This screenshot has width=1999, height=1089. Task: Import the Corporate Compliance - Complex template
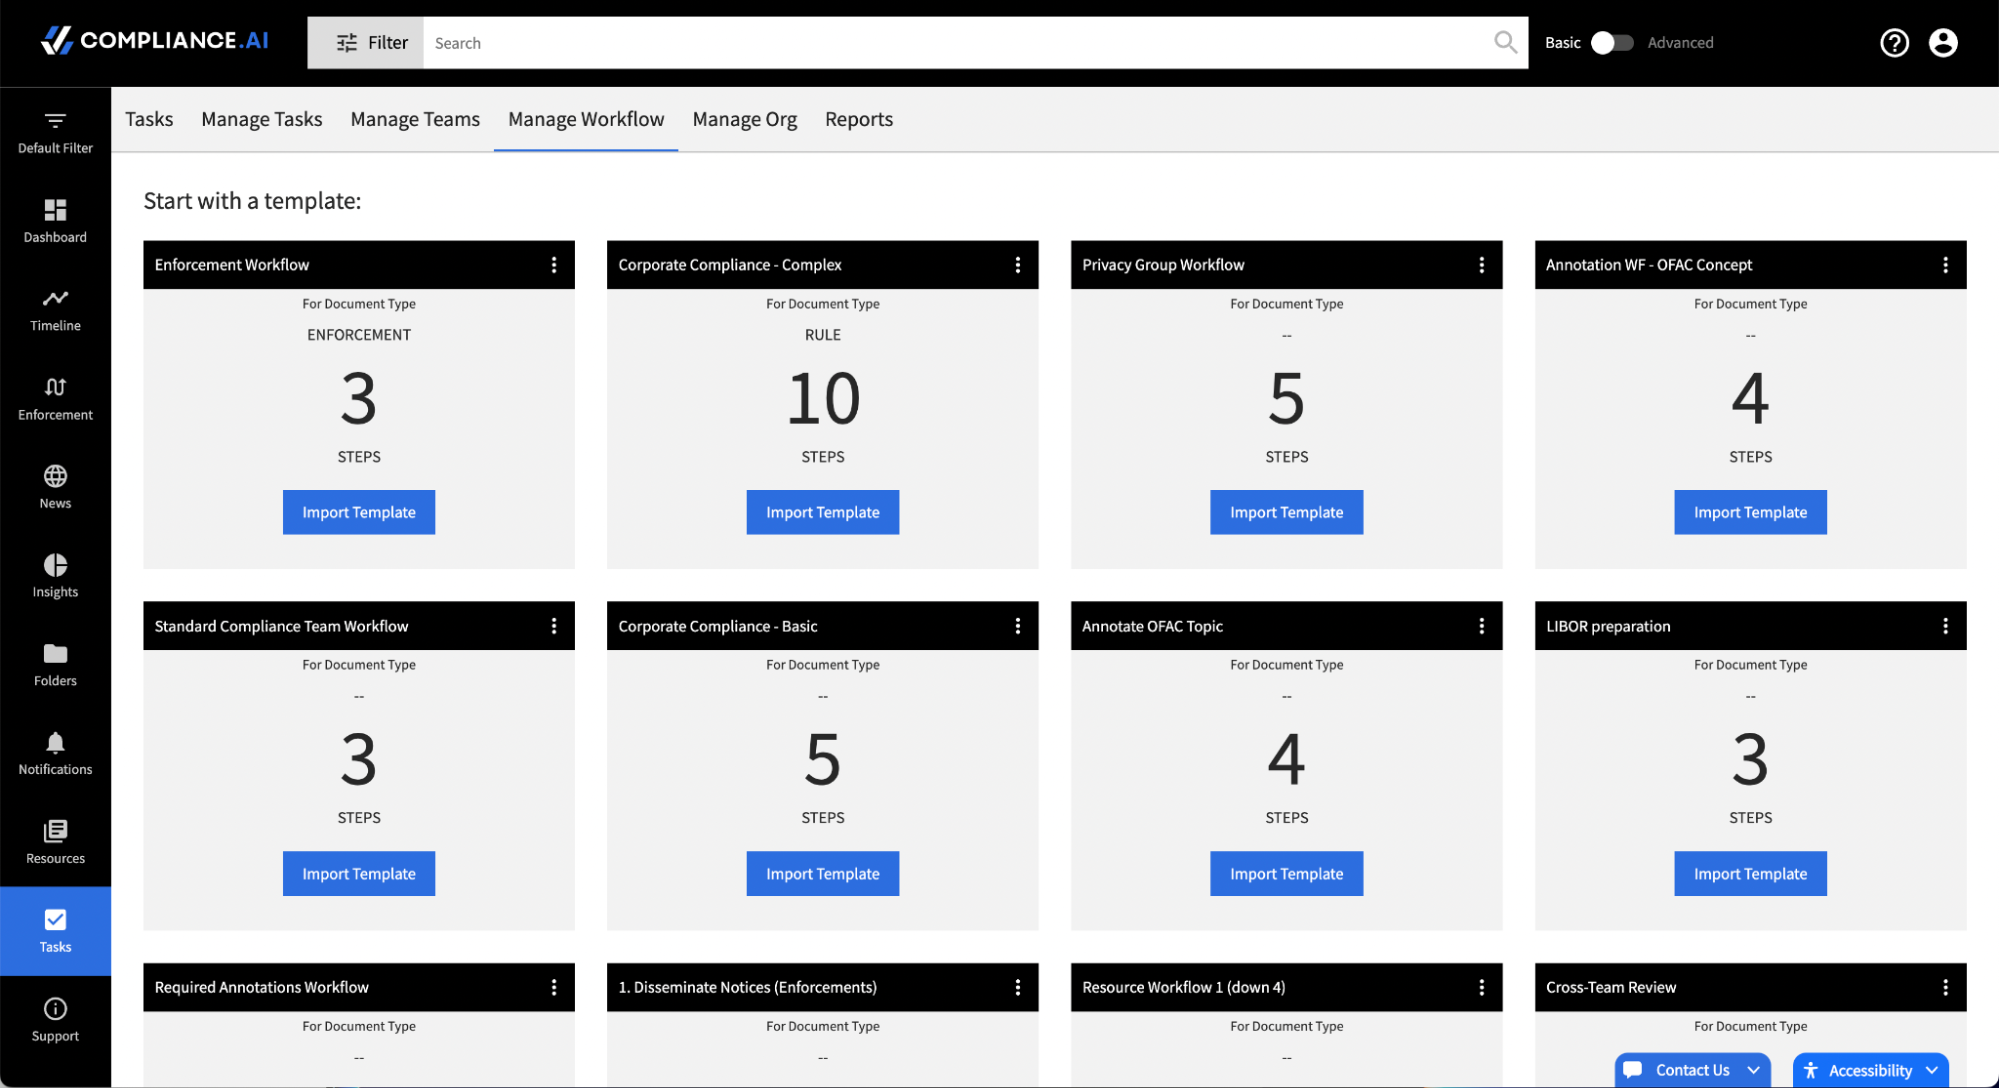823,512
